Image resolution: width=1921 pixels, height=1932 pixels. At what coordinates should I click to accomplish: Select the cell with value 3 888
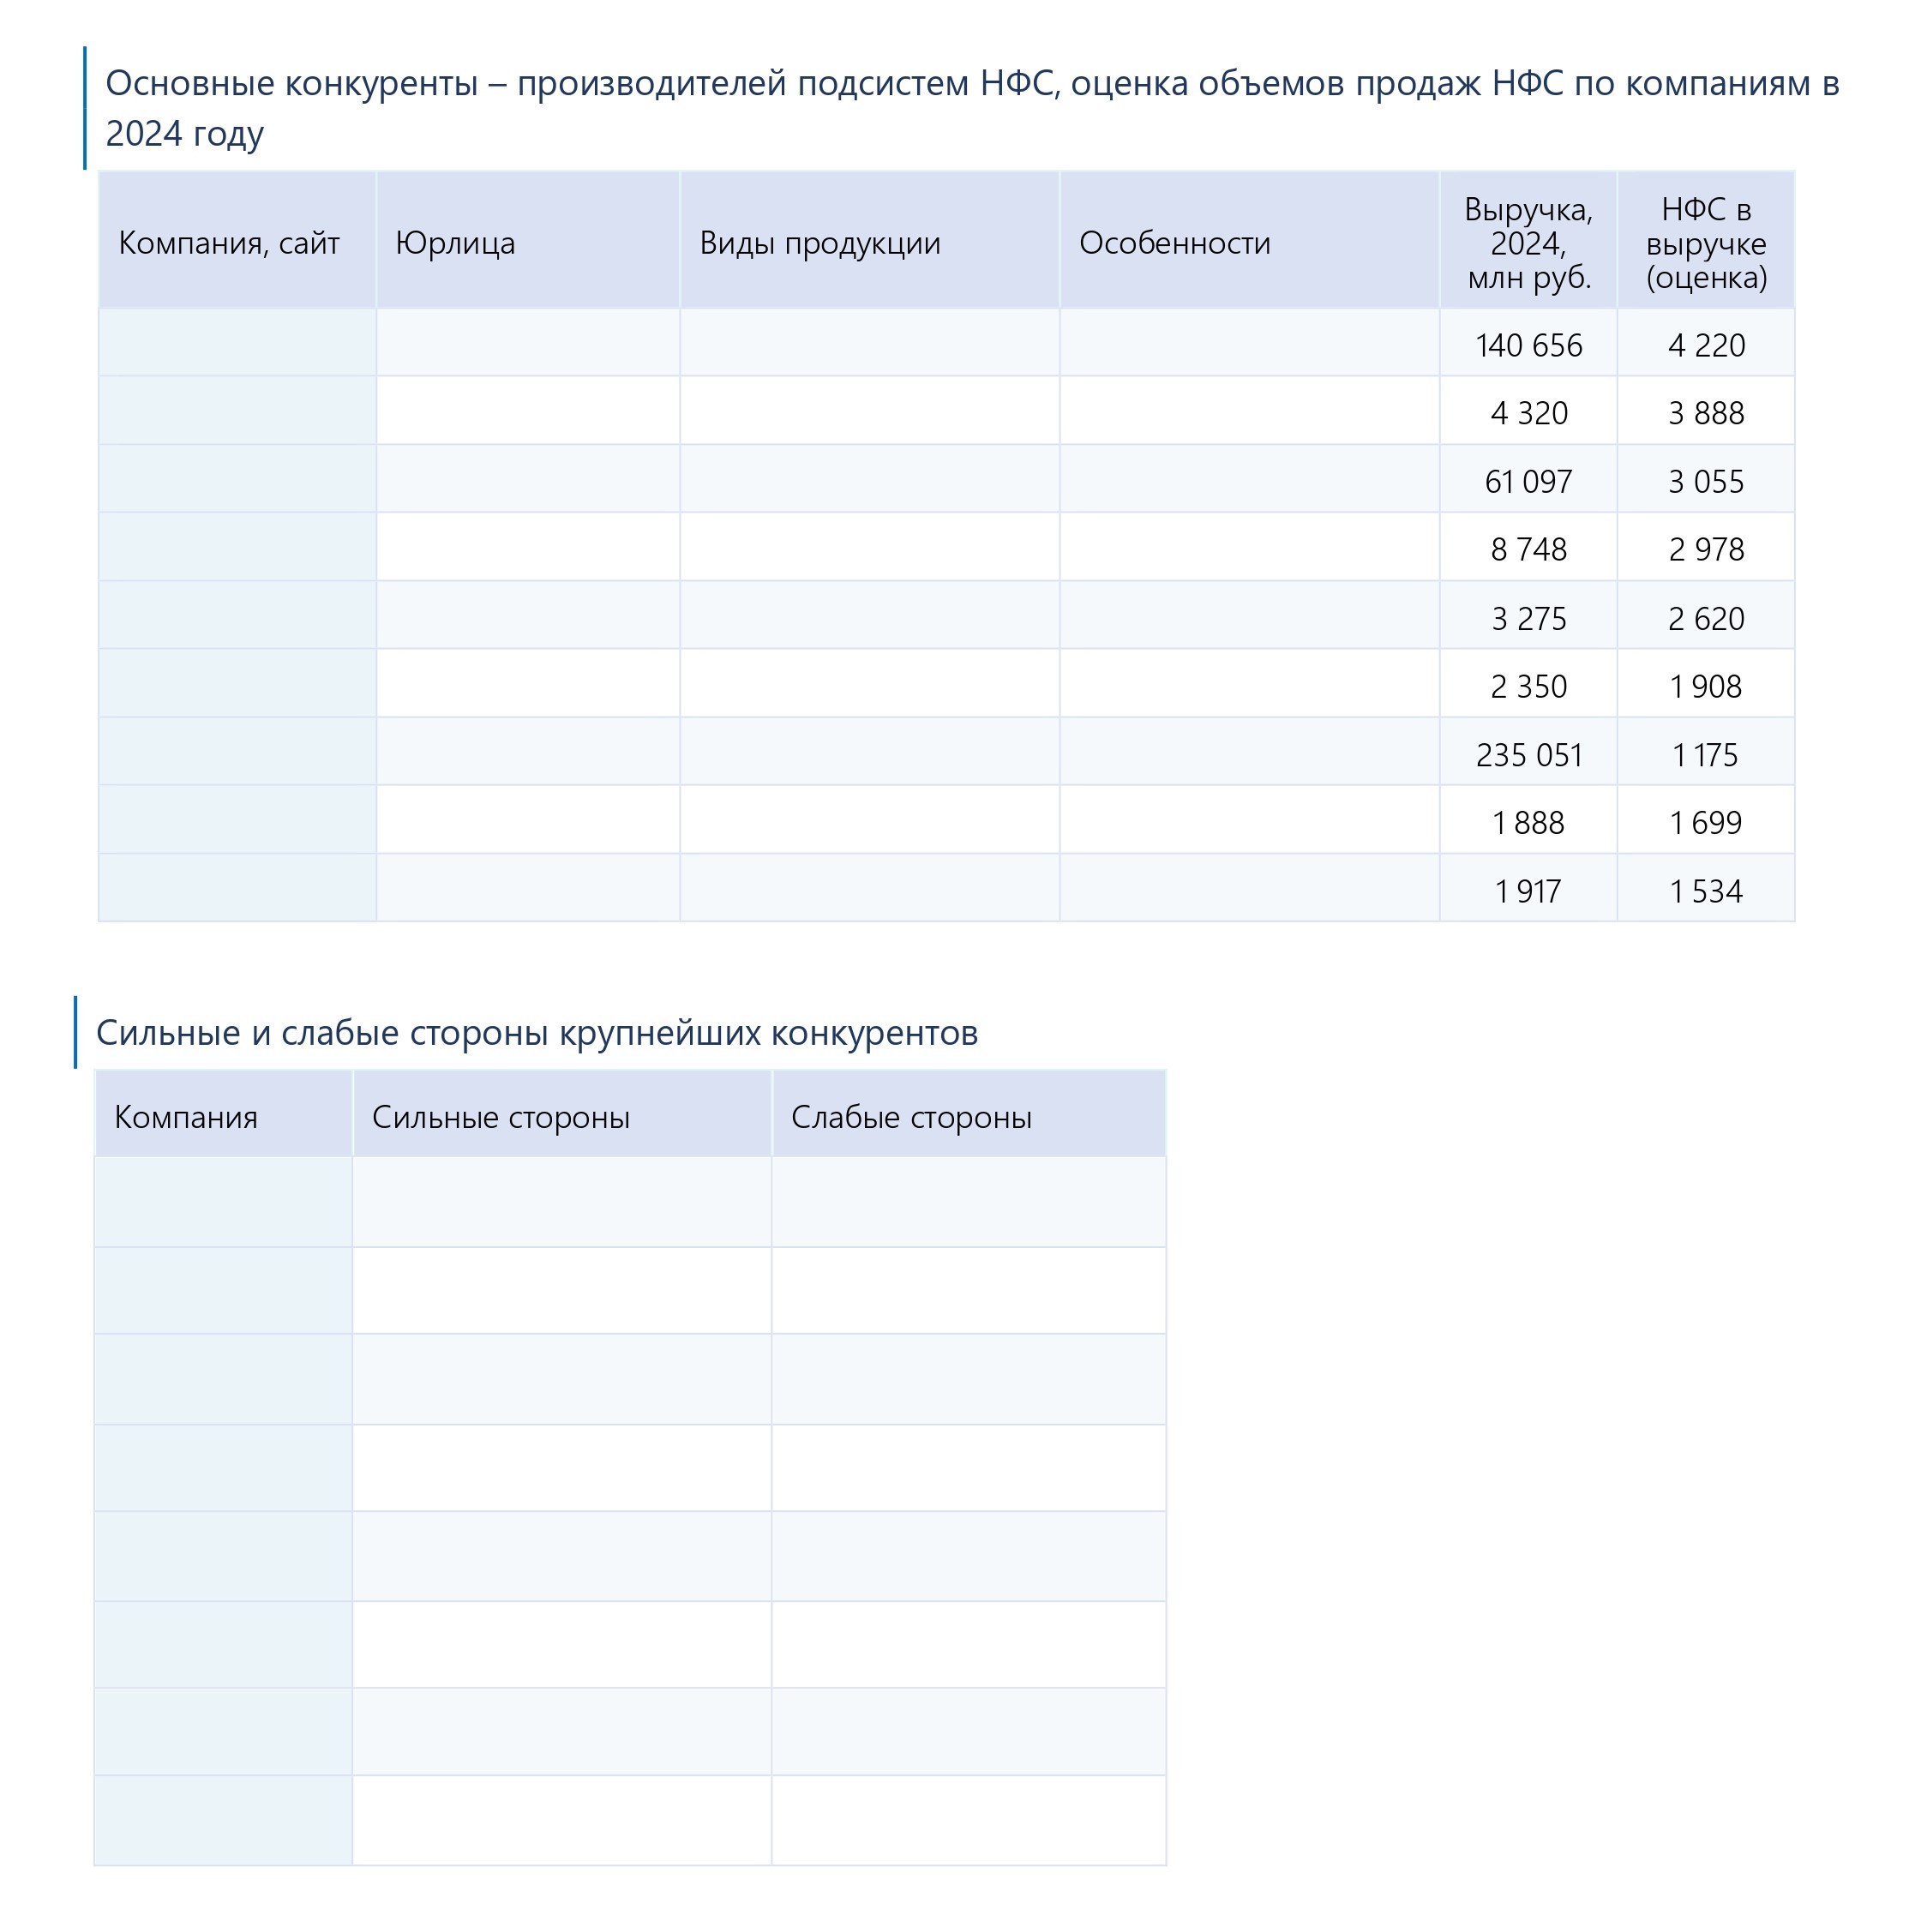(1705, 413)
